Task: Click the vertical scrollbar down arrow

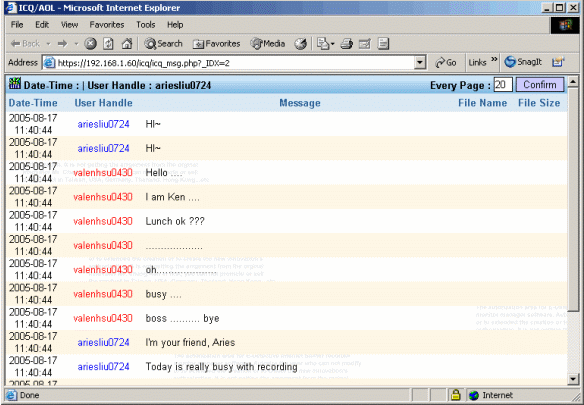Action: click(x=573, y=379)
